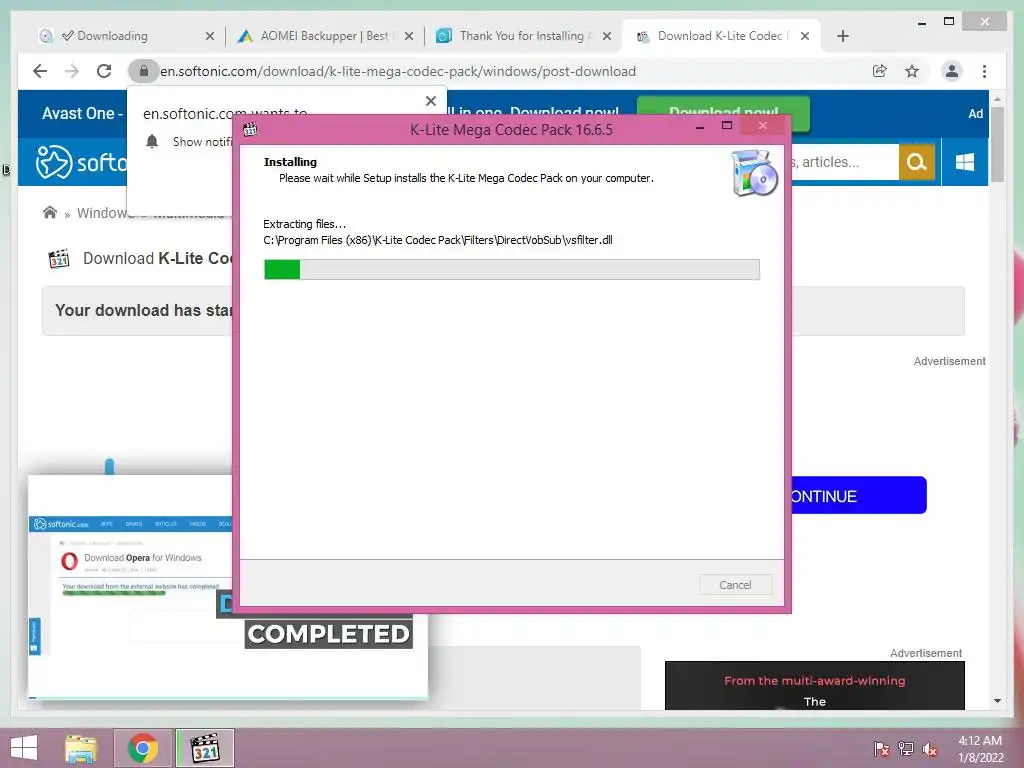
Task: Click the Chrome taskbar icon
Action: 143,748
